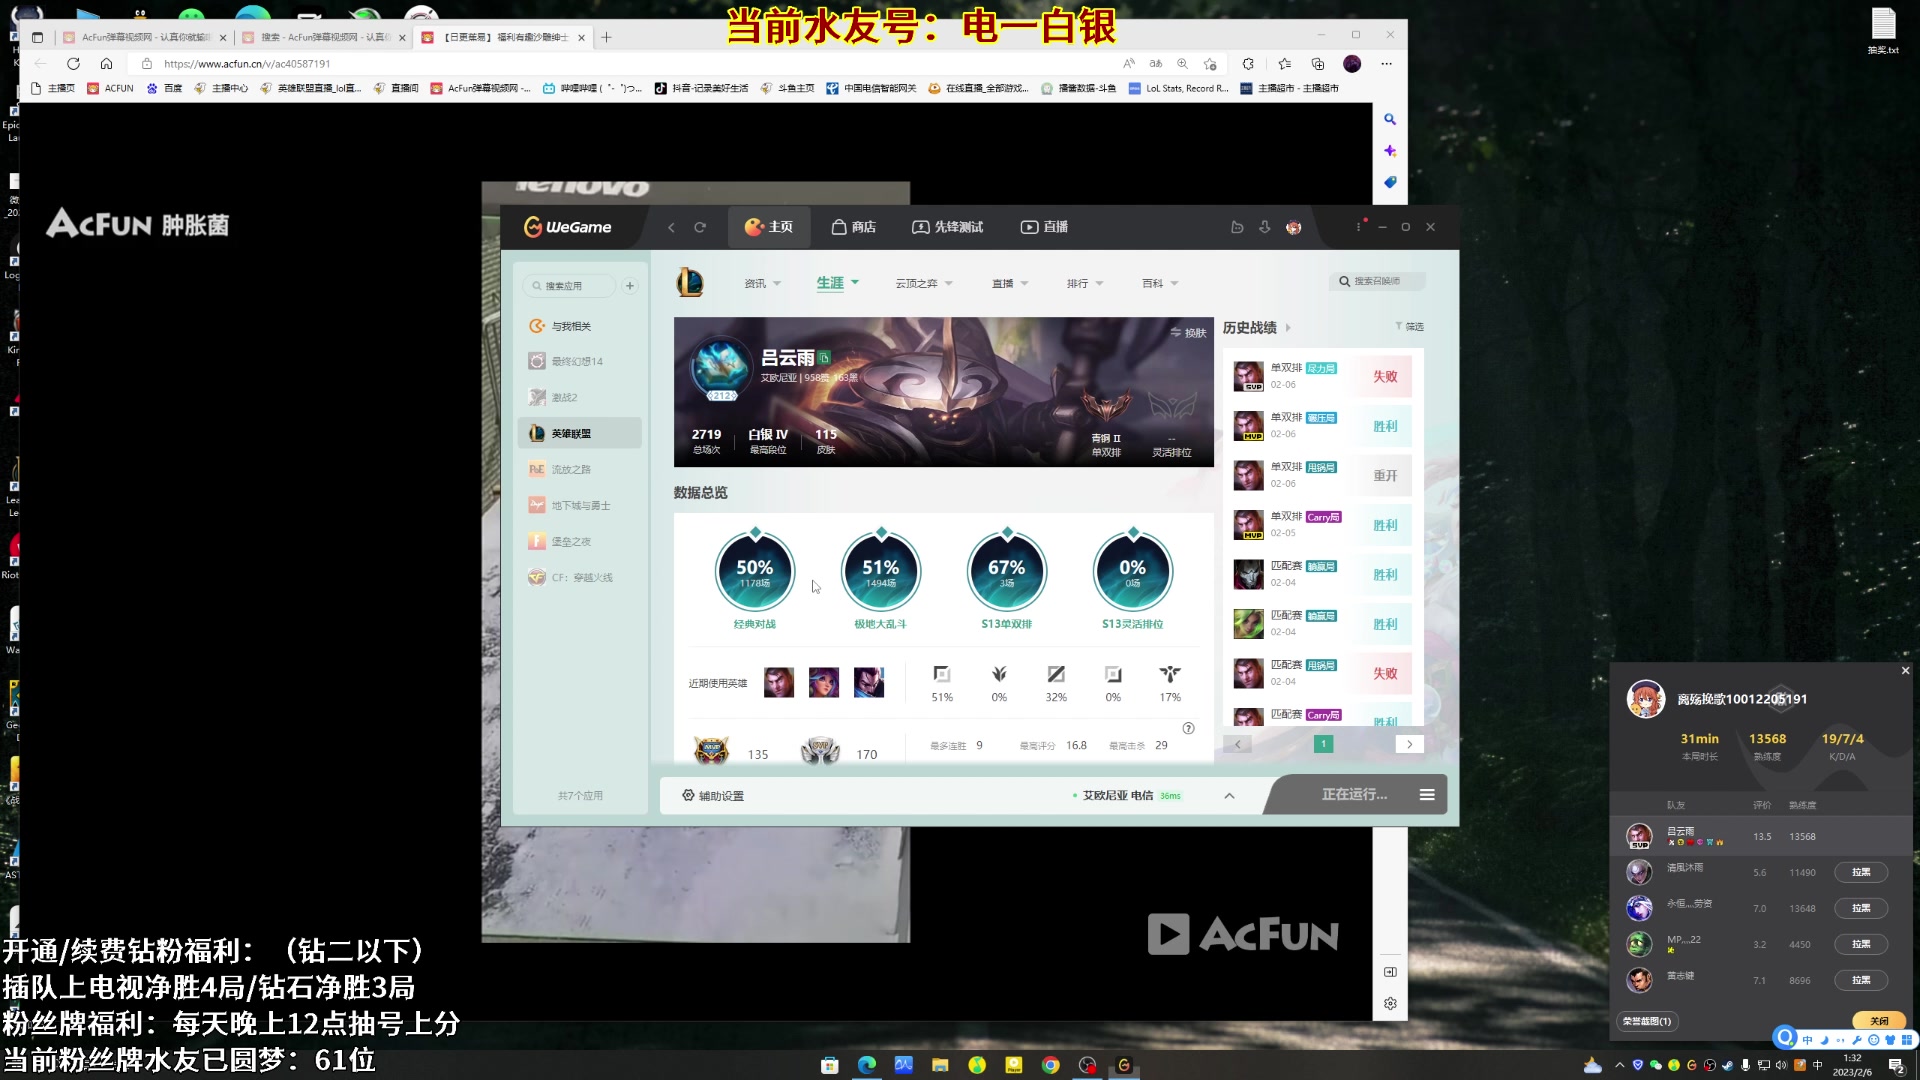This screenshot has height=1080, width=1920.
Task: Expand the 百科 dropdown
Action: [1160, 283]
